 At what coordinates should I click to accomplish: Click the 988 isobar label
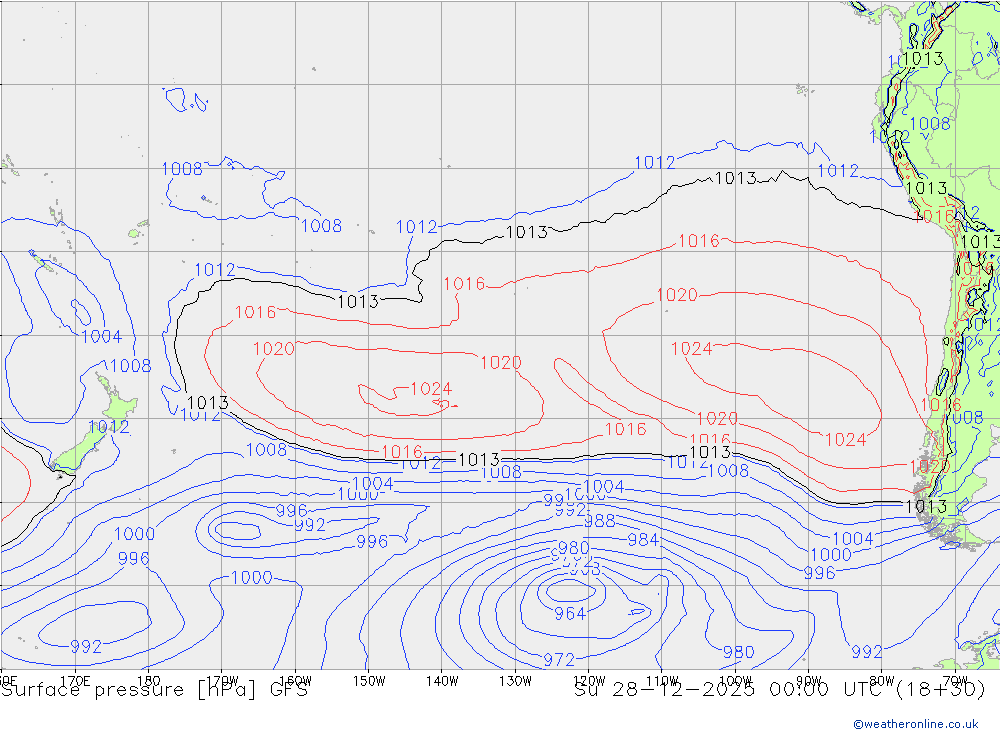pos(599,521)
